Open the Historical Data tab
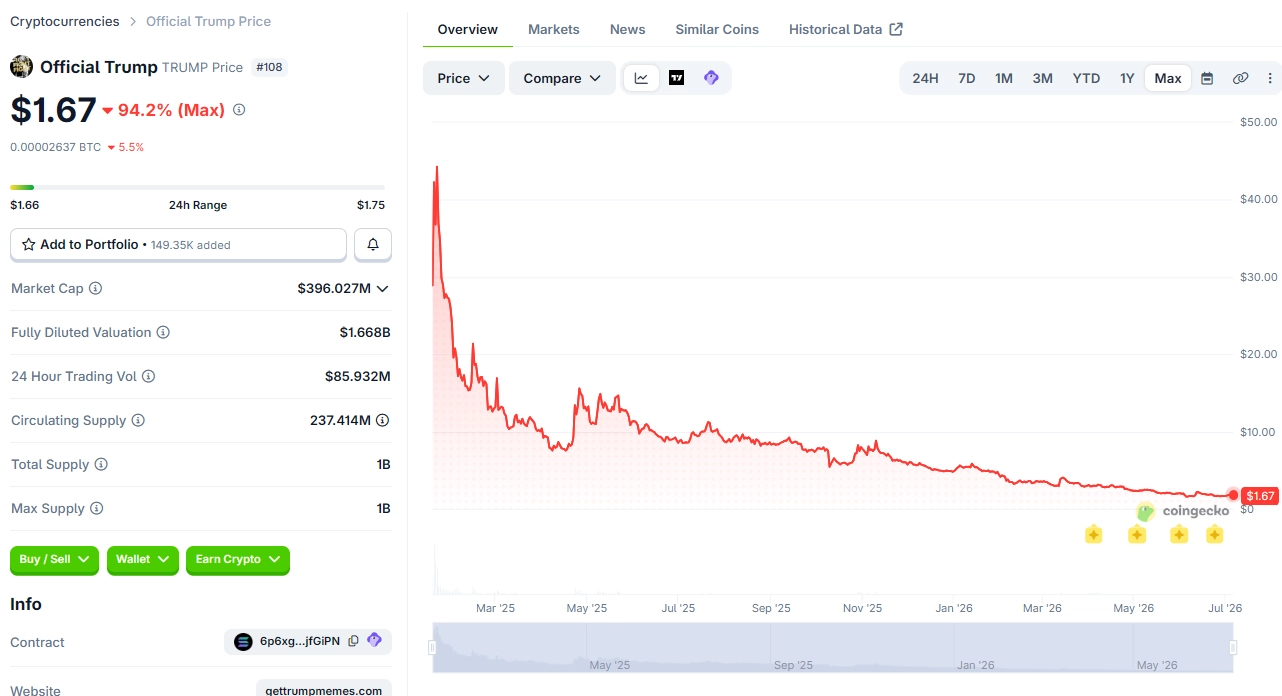Image resolution: width=1282 pixels, height=696 pixels. pyautogui.click(x=846, y=29)
